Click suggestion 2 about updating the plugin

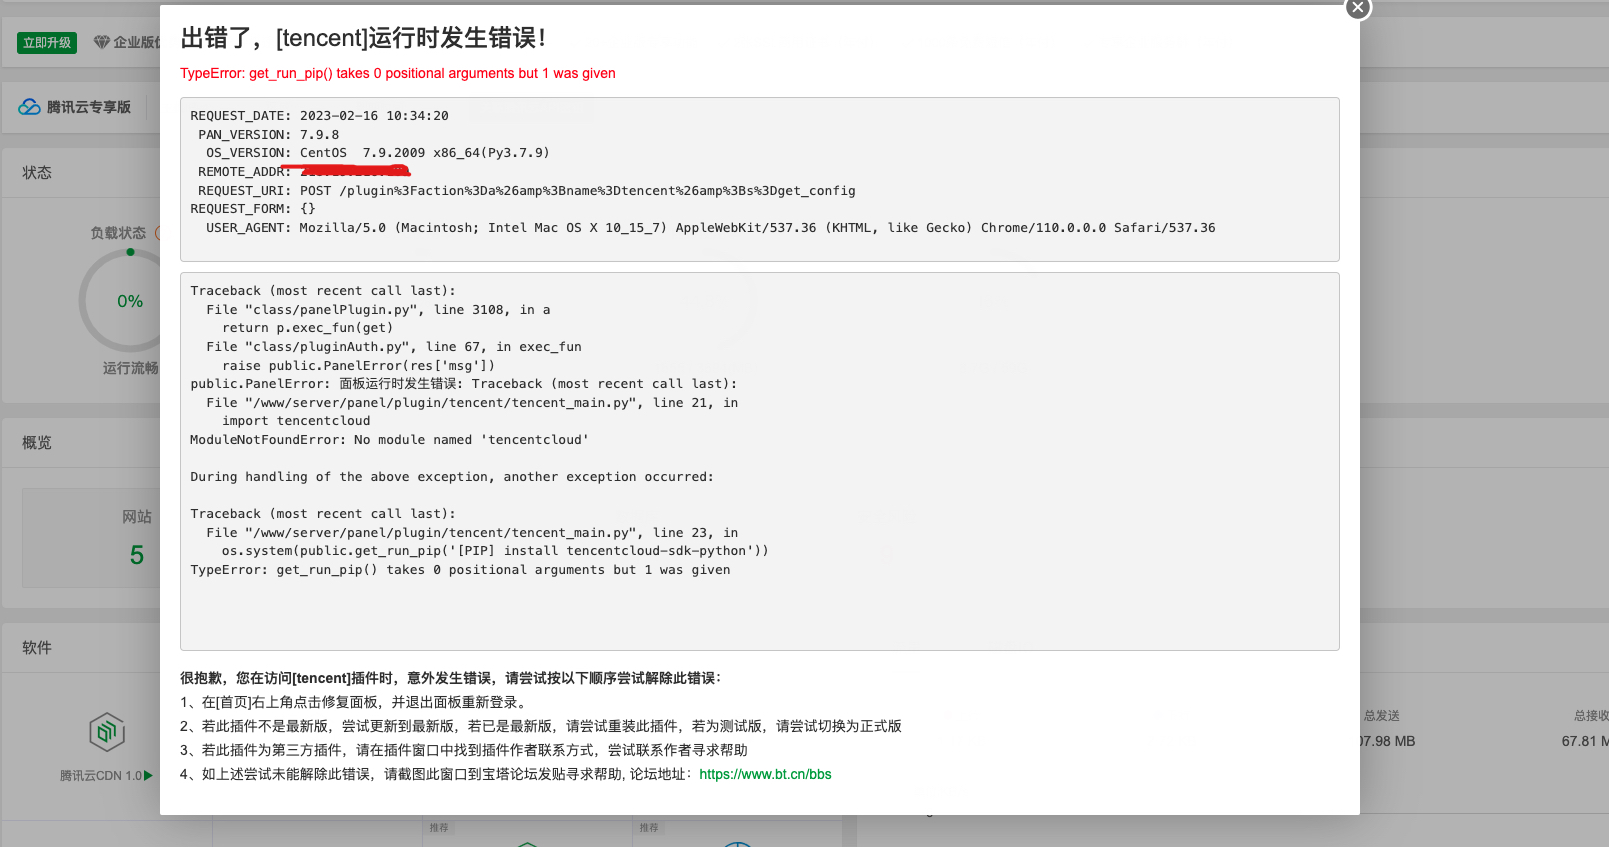pyautogui.click(x=541, y=726)
